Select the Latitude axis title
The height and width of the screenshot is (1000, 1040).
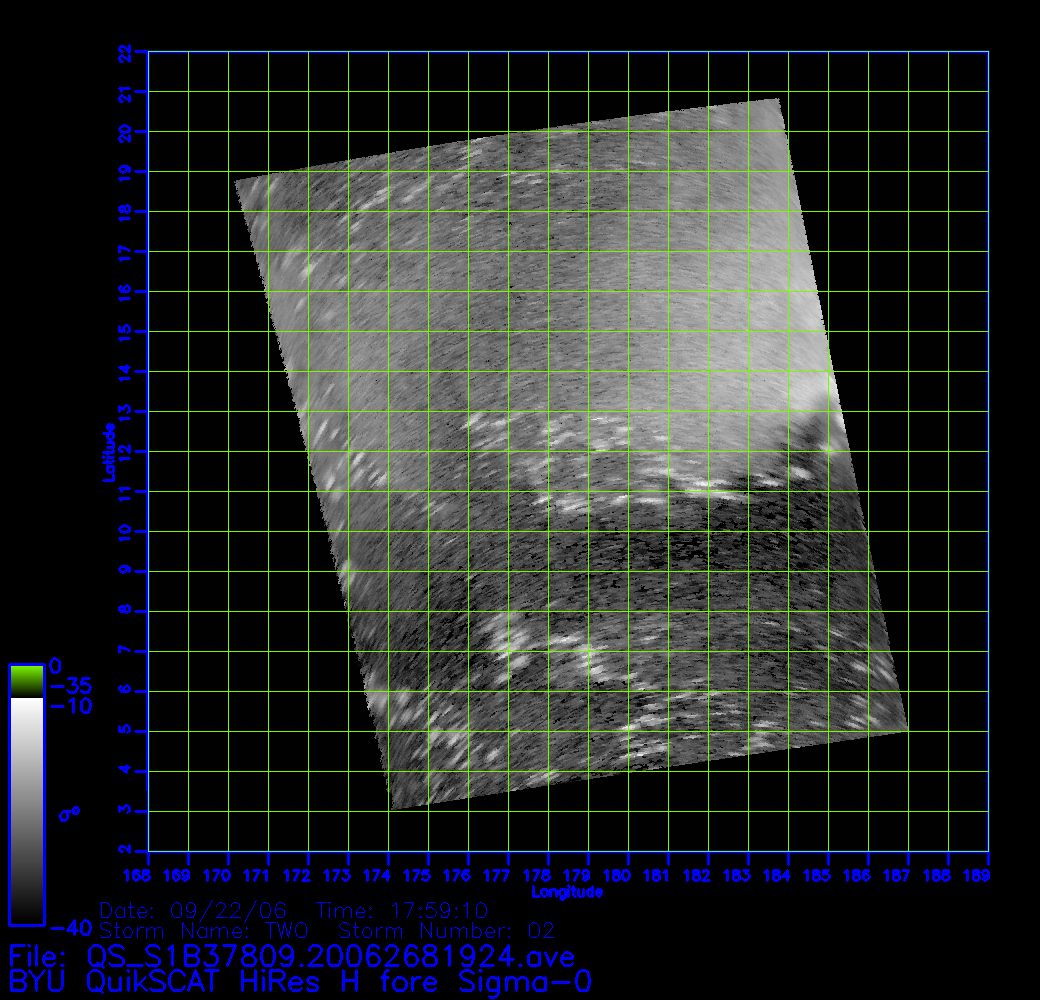(x=107, y=452)
